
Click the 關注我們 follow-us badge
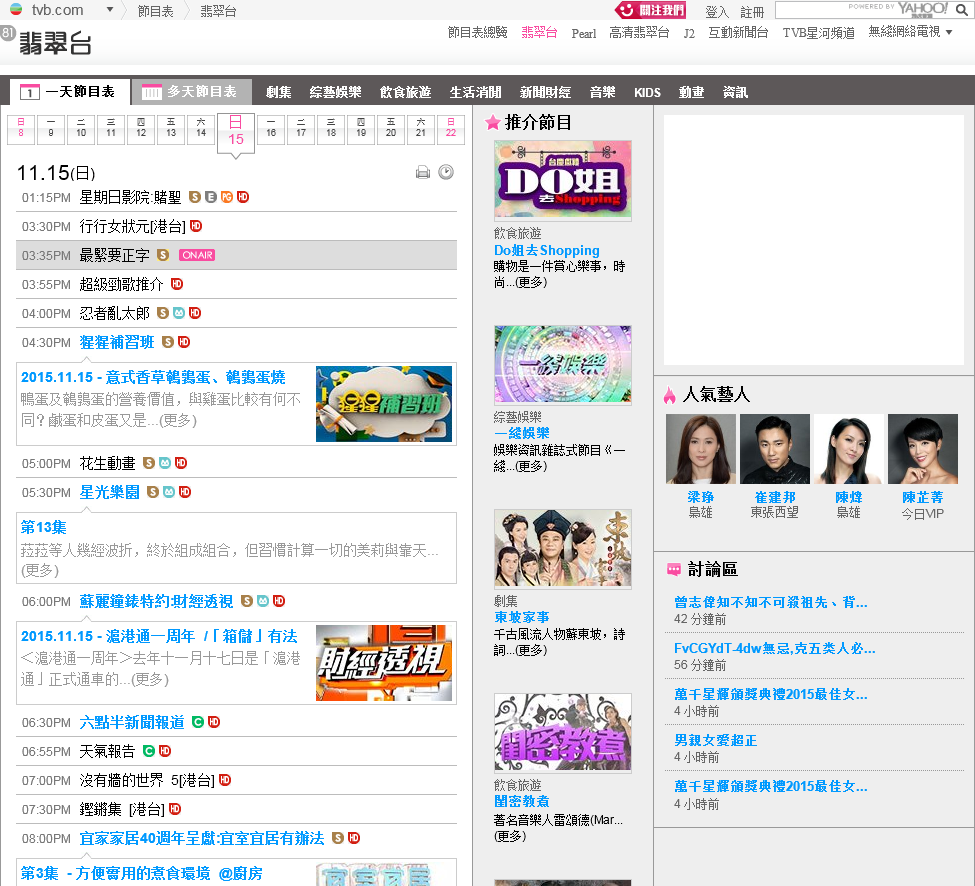click(x=650, y=10)
